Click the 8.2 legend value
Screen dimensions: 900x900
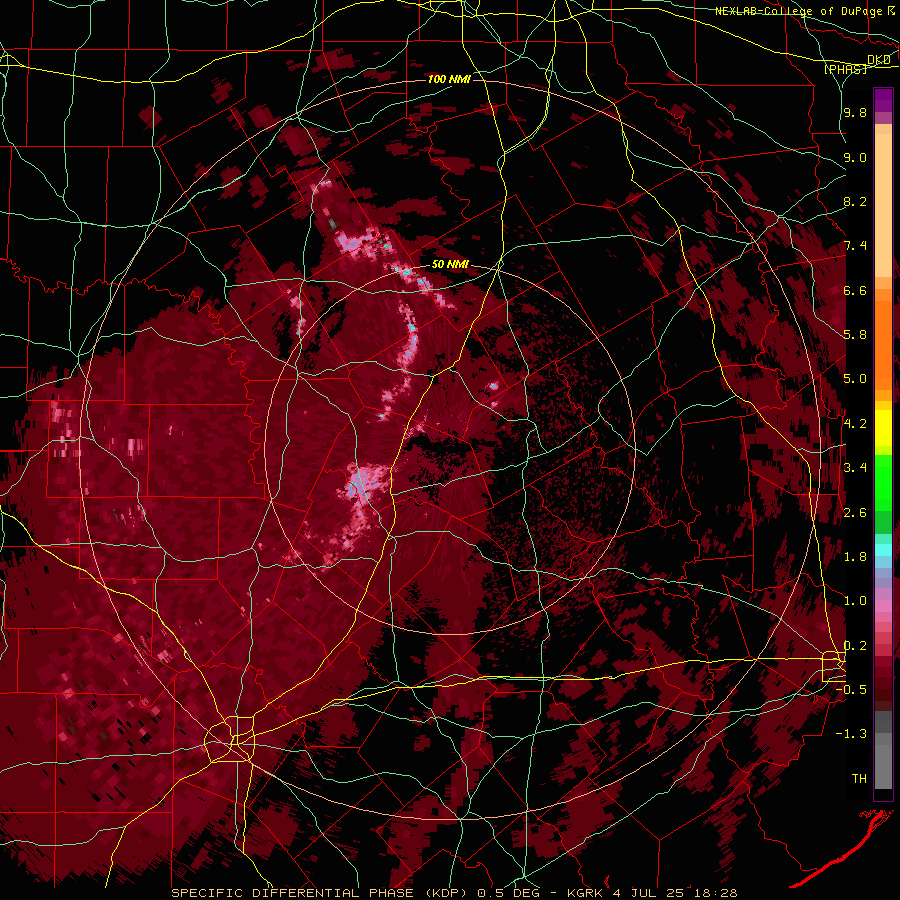click(x=855, y=201)
